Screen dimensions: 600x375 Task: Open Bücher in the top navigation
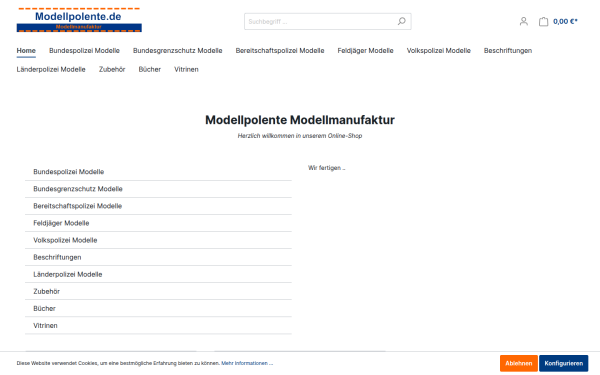click(x=150, y=69)
